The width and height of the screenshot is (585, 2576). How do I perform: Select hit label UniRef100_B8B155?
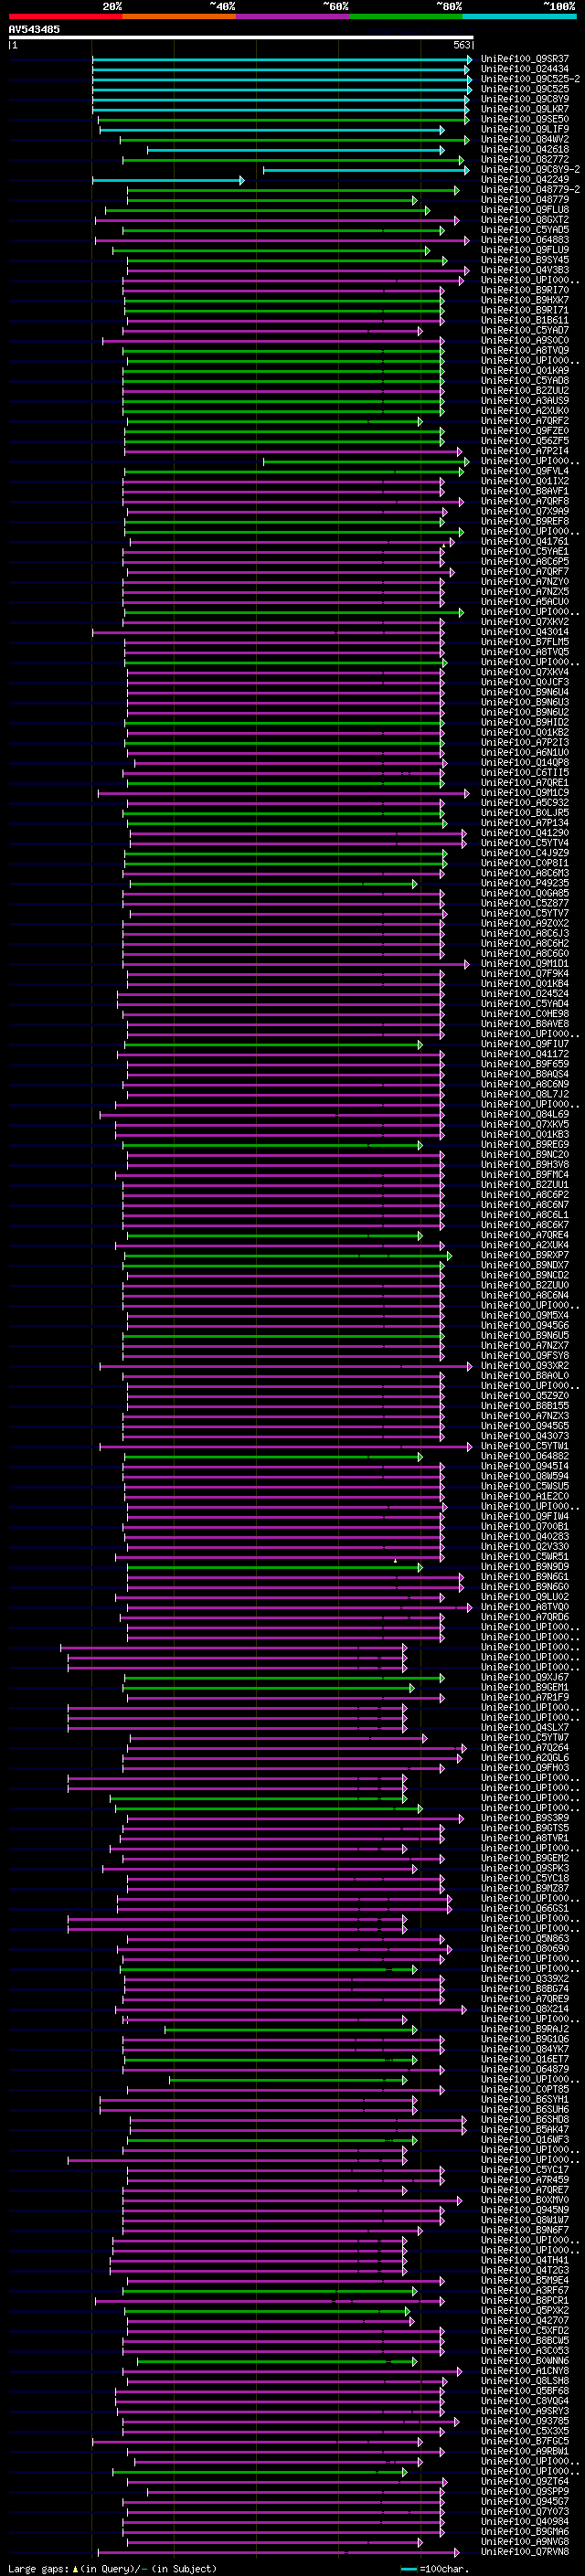pos(525,1405)
